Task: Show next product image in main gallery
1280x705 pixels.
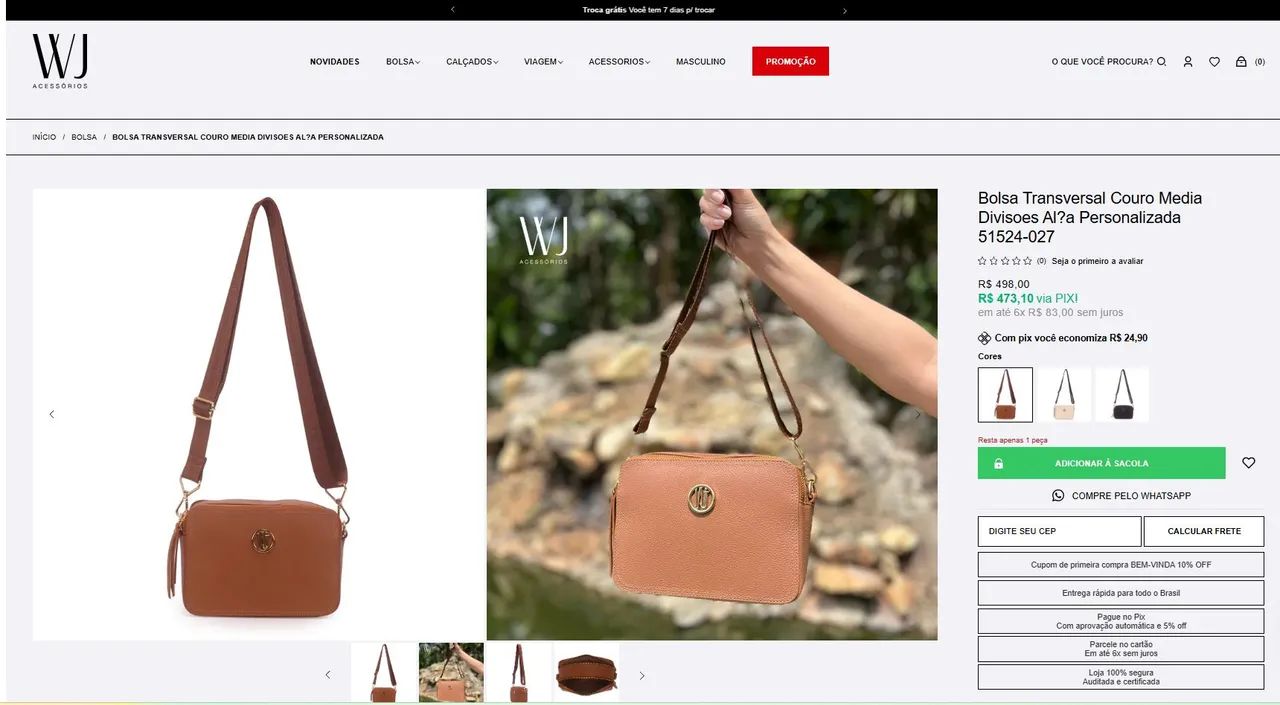Action: click(x=918, y=414)
